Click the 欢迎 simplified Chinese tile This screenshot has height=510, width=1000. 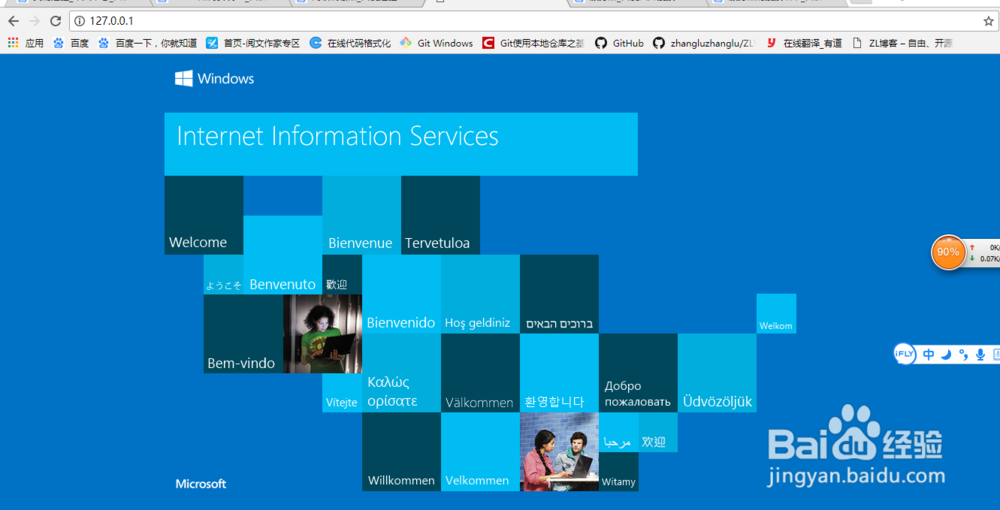658,432
